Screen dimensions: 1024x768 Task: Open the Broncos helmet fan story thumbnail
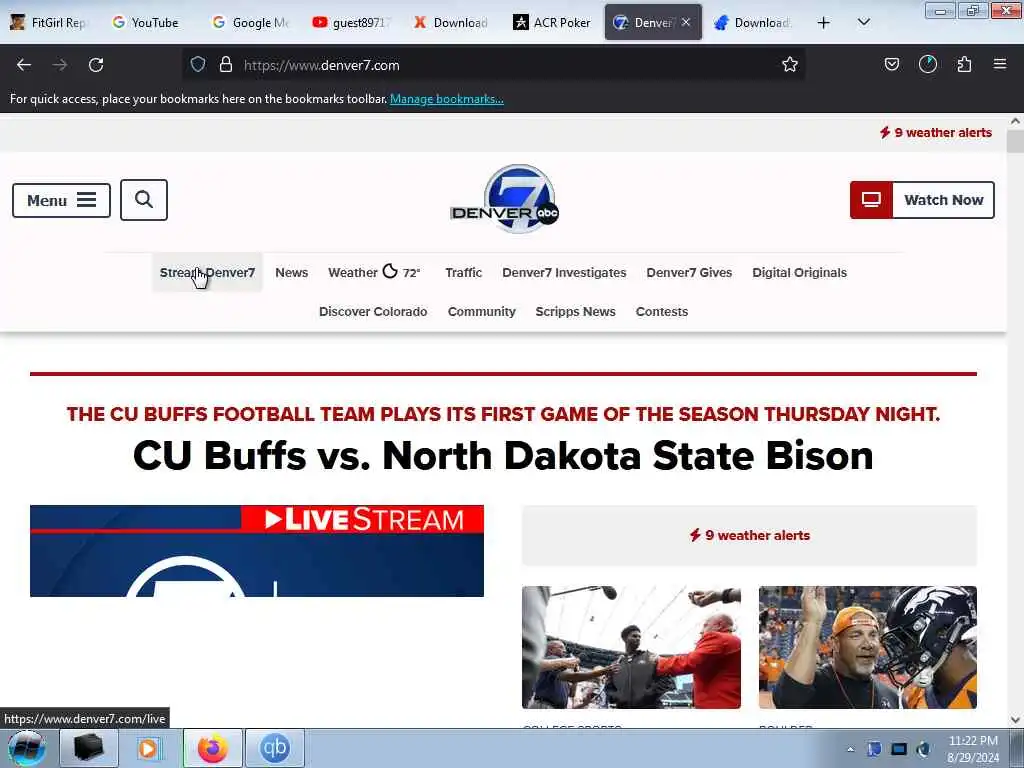pos(867,647)
